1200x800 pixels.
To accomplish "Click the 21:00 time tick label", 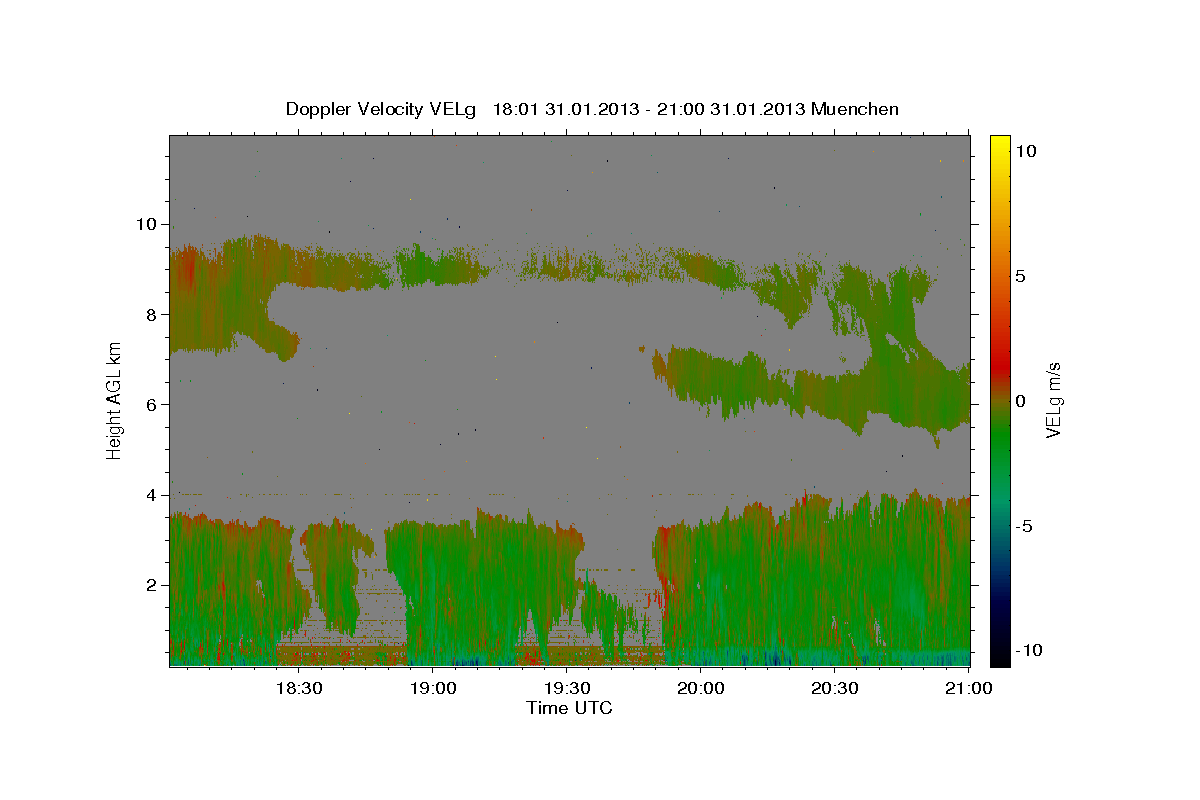I will [968, 688].
